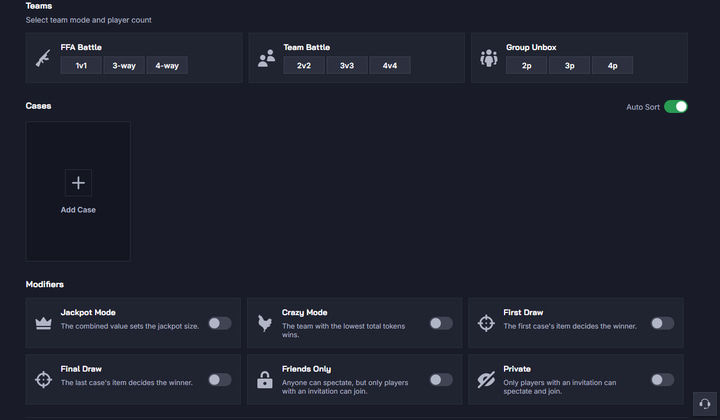Image resolution: width=720 pixels, height=420 pixels.
Task: Toggle Final Draw modifier on
Action: point(219,380)
